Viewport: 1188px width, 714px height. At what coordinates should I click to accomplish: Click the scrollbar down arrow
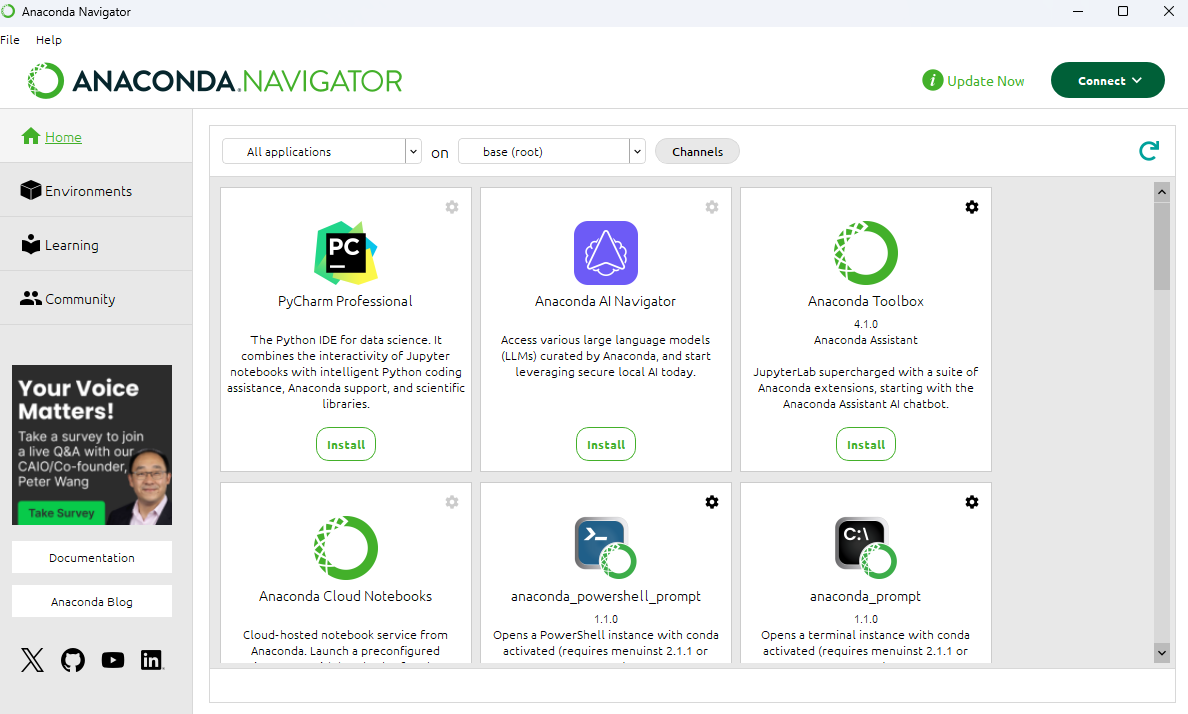pos(1161,652)
